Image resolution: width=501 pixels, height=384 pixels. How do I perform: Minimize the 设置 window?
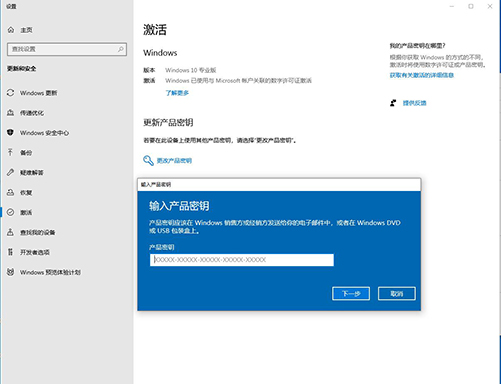[x=452, y=6]
